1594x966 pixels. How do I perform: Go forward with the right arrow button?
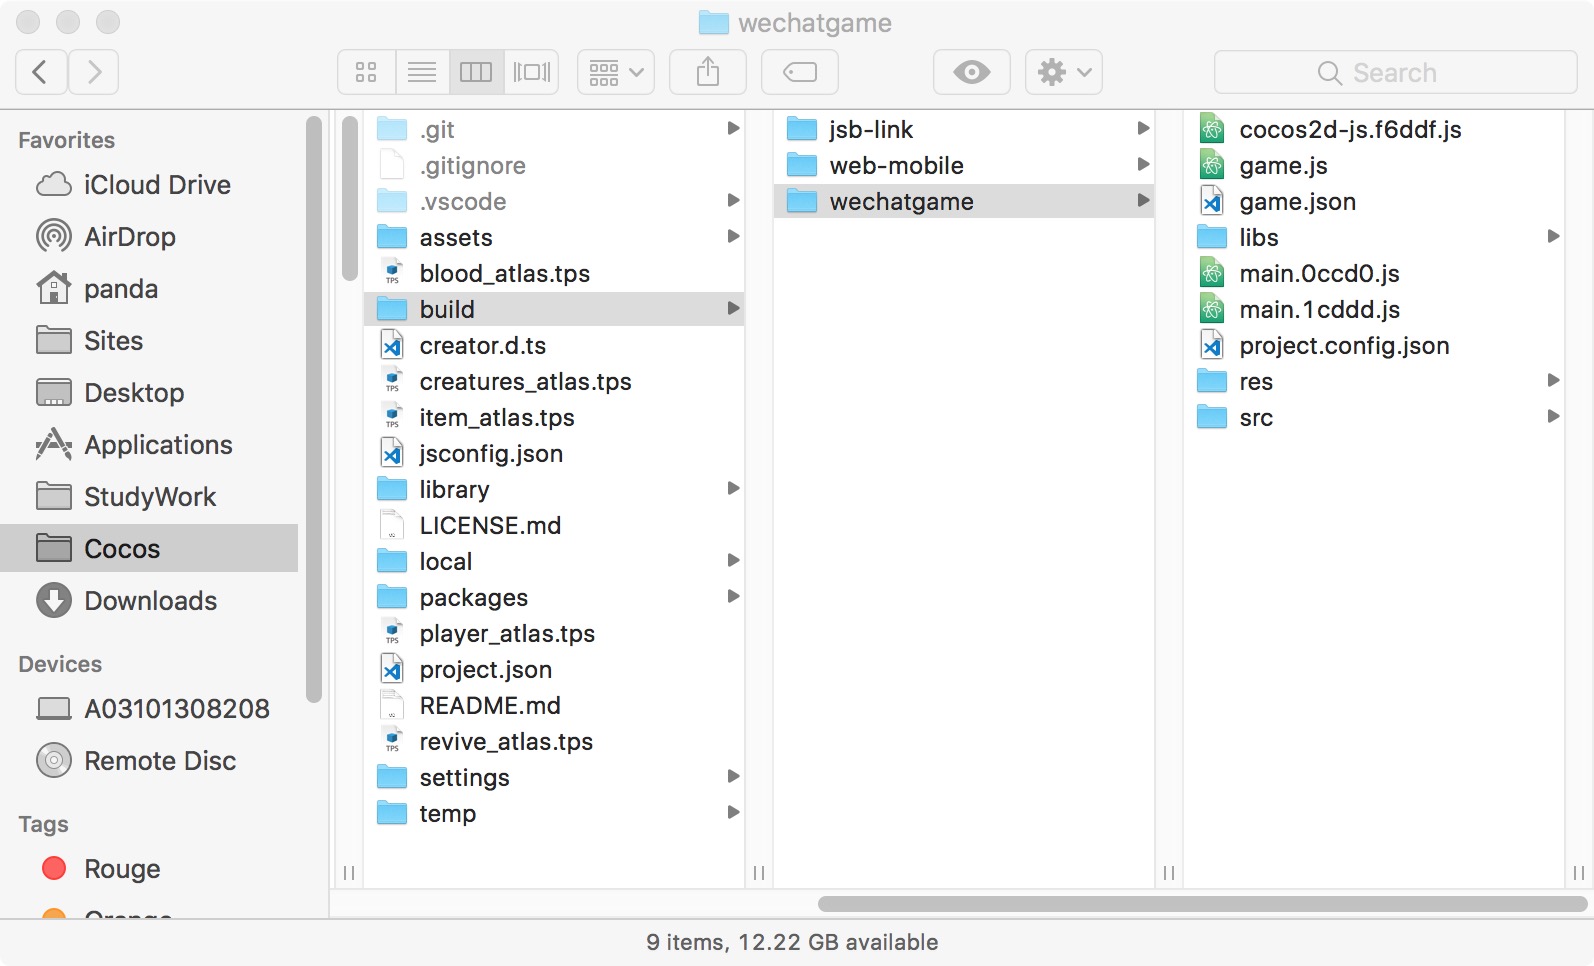tap(94, 72)
